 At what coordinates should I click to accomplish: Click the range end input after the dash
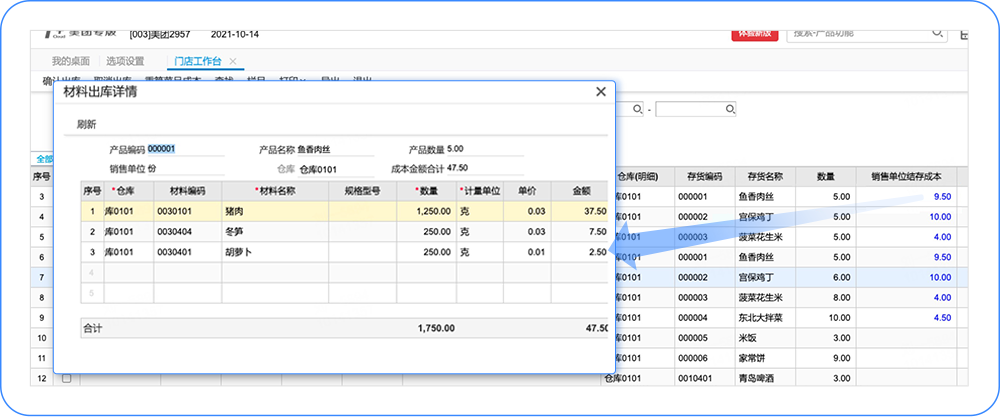[689, 109]
